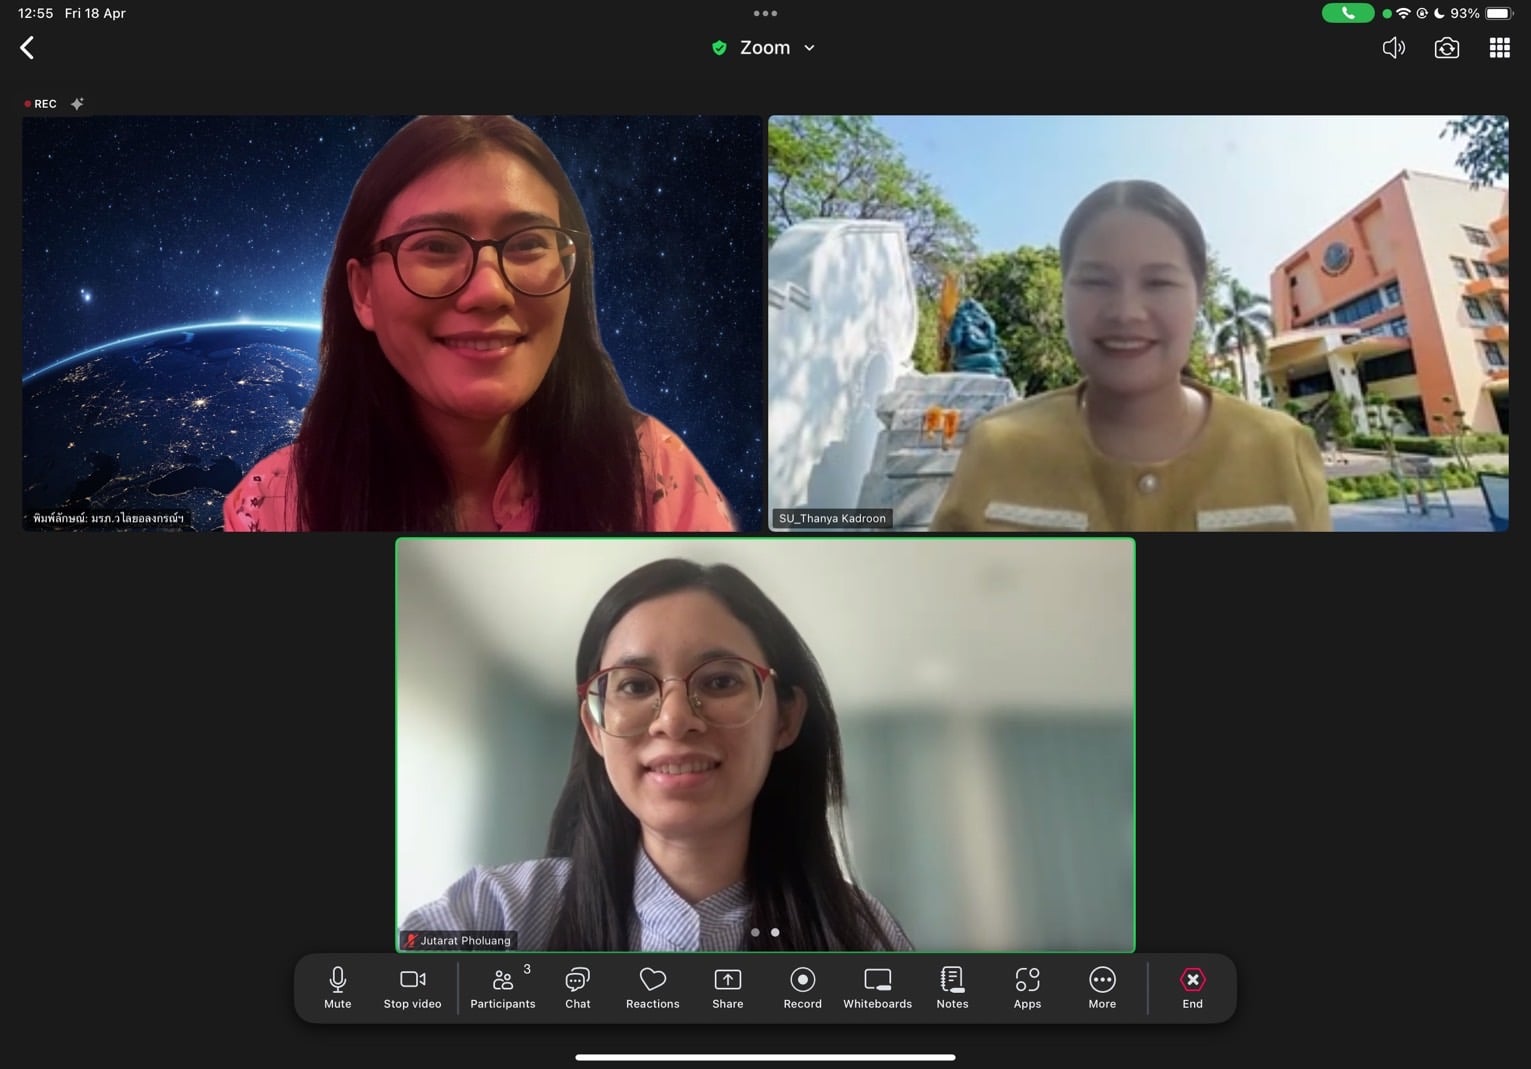The width and height of the screenshot is (1531, 1069).
Task: Select the SU_Thanya Kadroon video tile
Action: tap(1138, 323)
